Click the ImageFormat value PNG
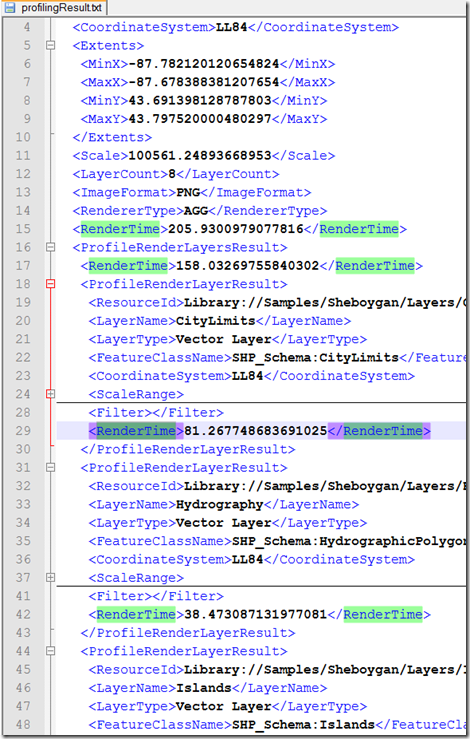This screenshot has height=739, width=470. [188, 193]
